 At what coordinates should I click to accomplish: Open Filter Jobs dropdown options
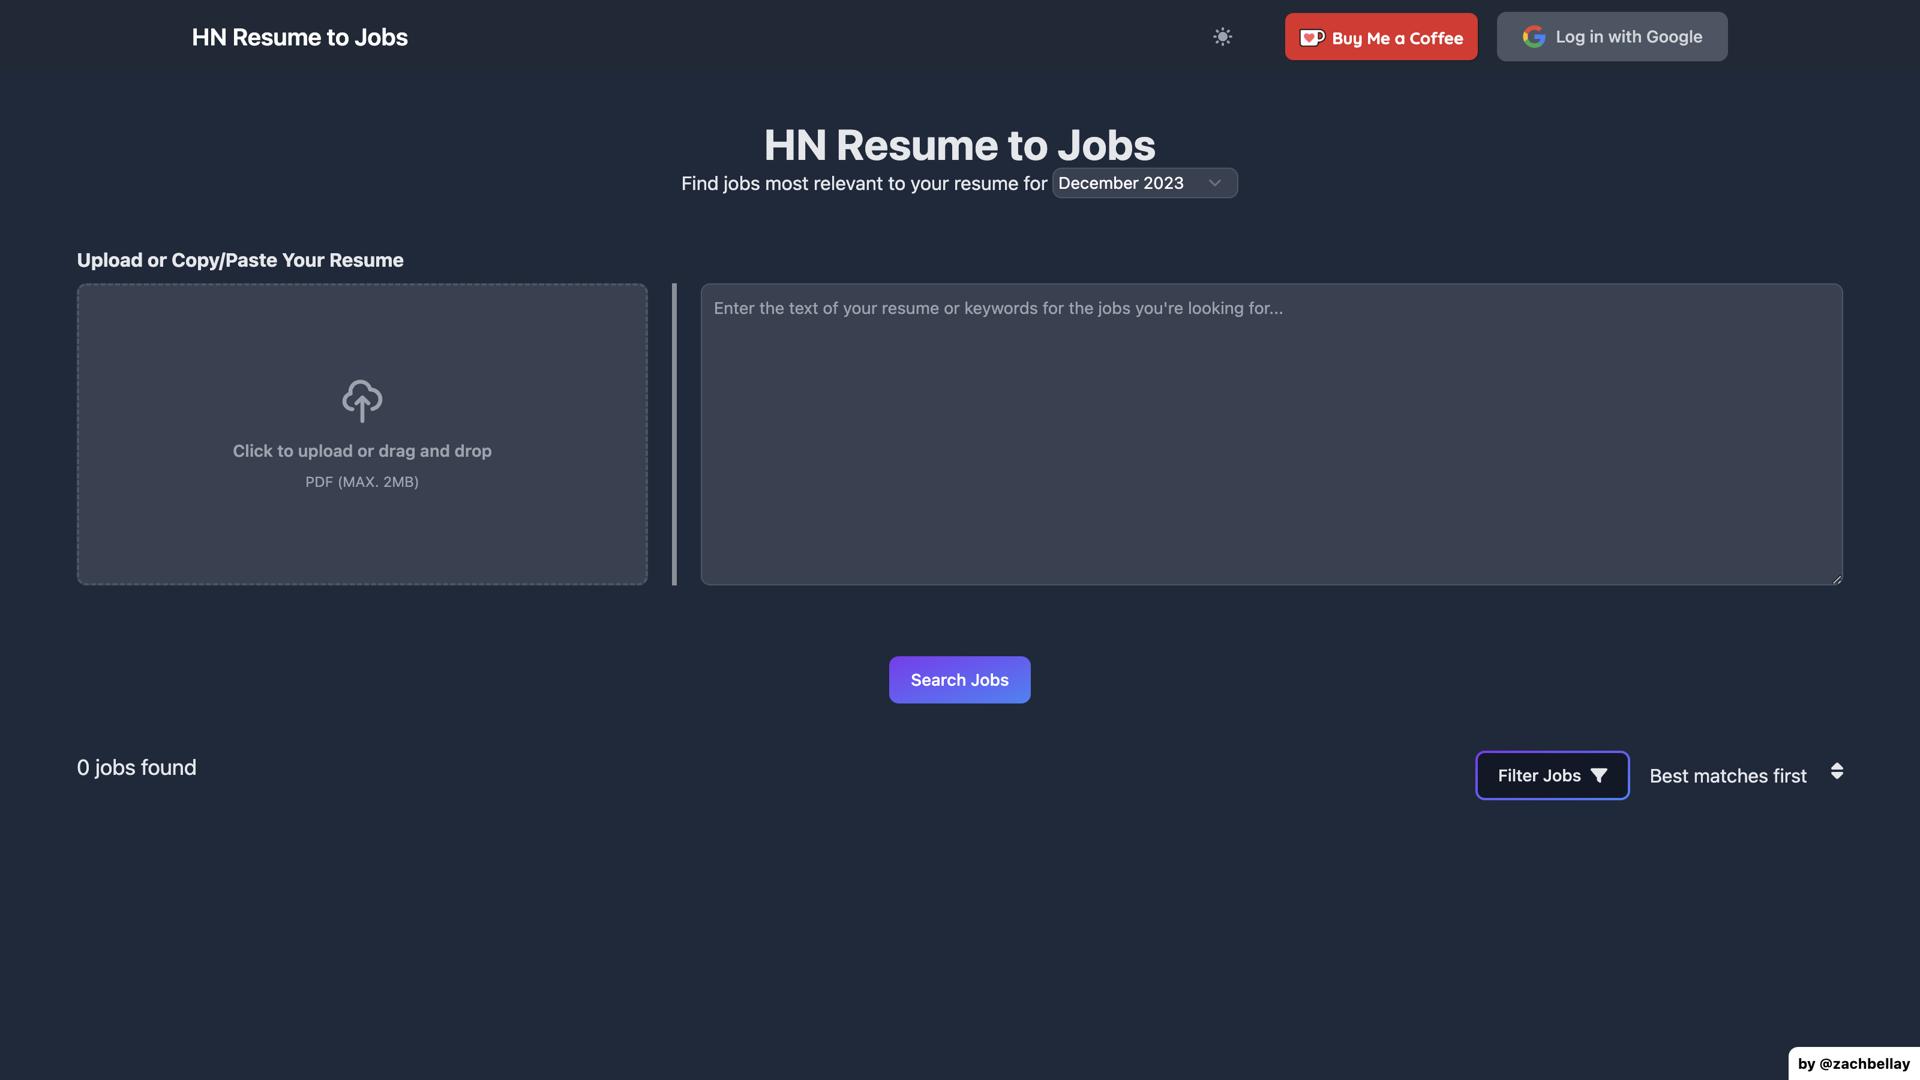[x=1551, y=775]
